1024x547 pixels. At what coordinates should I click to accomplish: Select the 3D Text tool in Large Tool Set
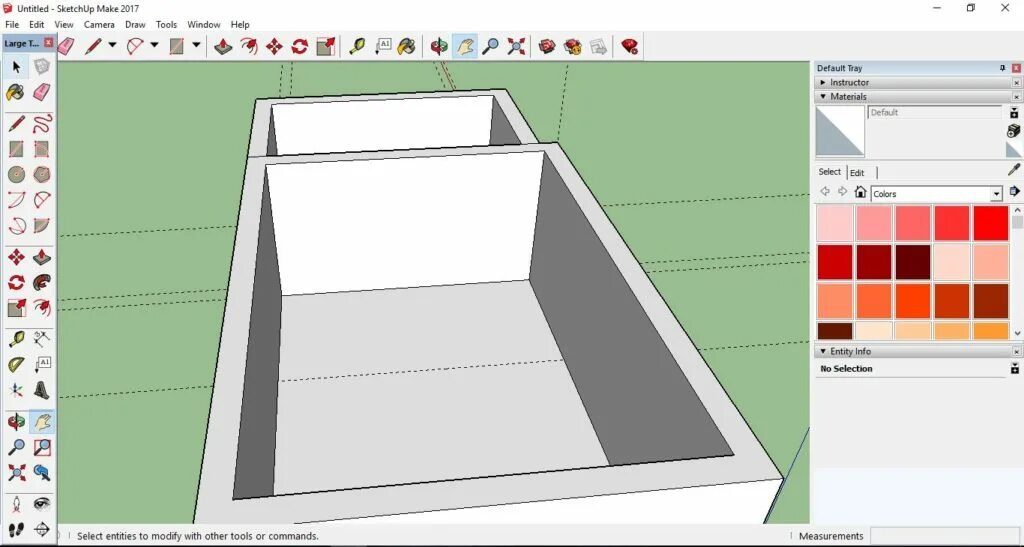coord(42,390)
